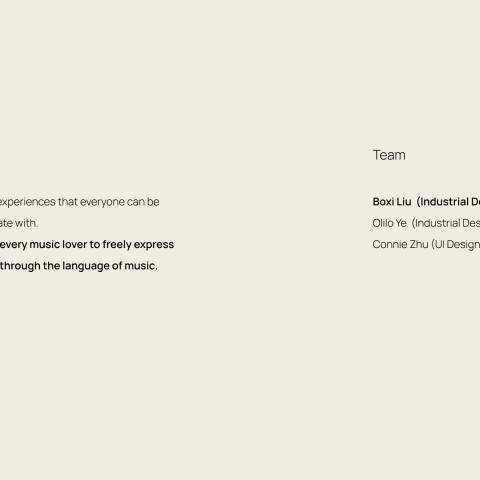Click the Team heading
The height and width of the screenshot is (480, 480).
389,155
